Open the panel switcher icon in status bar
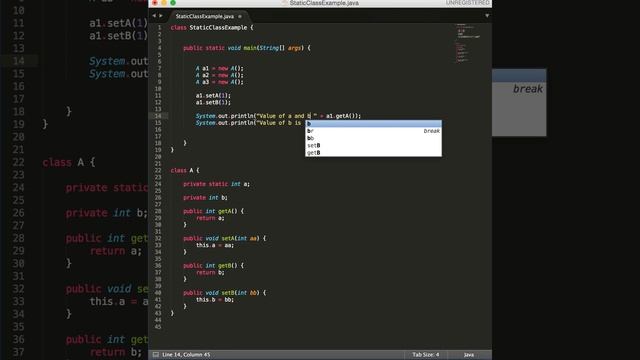The height and width of the screenshot is (360, 640). 156,355
